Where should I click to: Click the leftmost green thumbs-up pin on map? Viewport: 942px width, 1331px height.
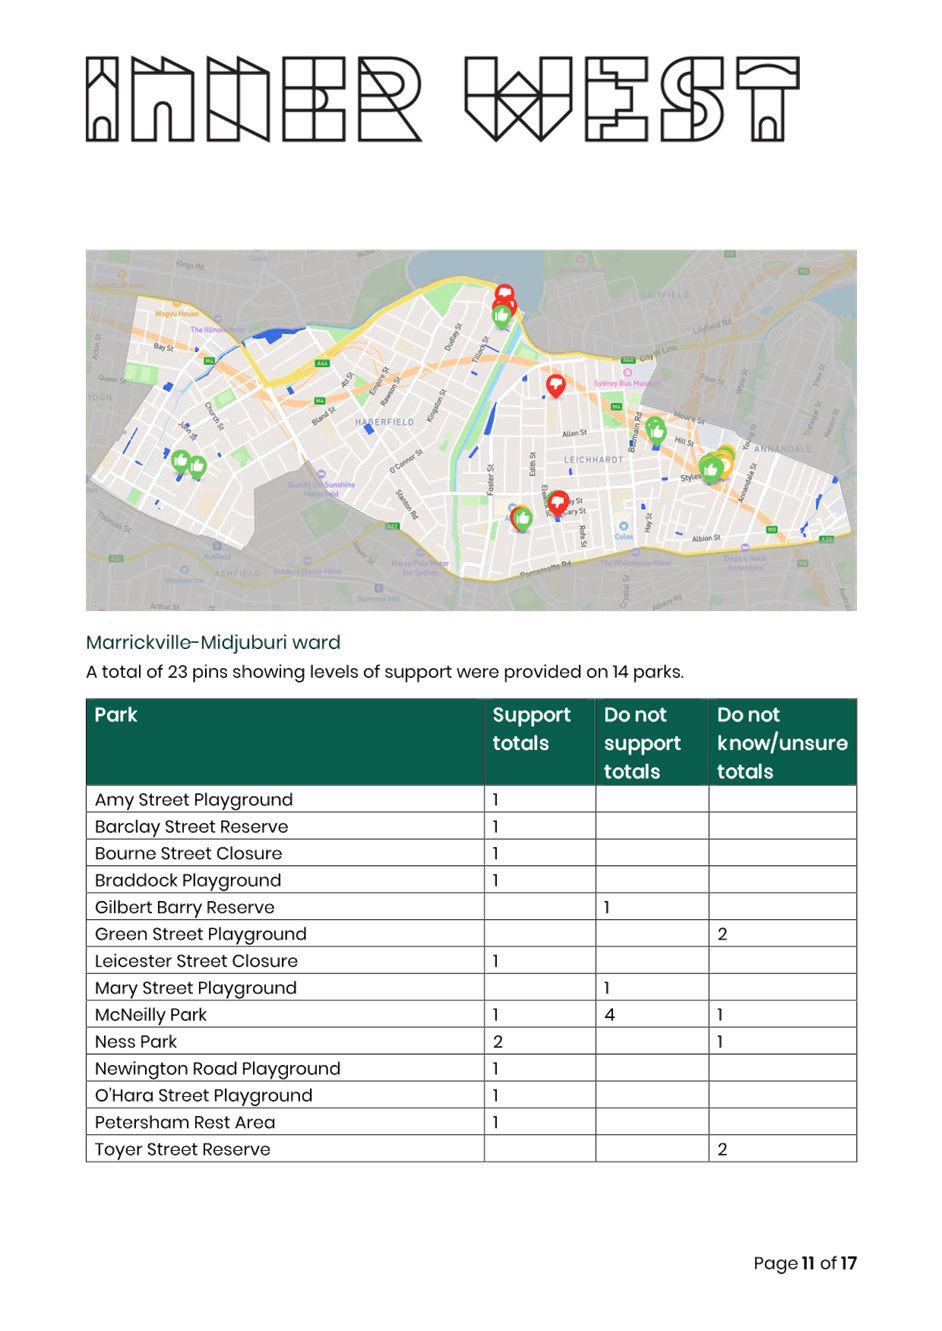click(181, 461)
